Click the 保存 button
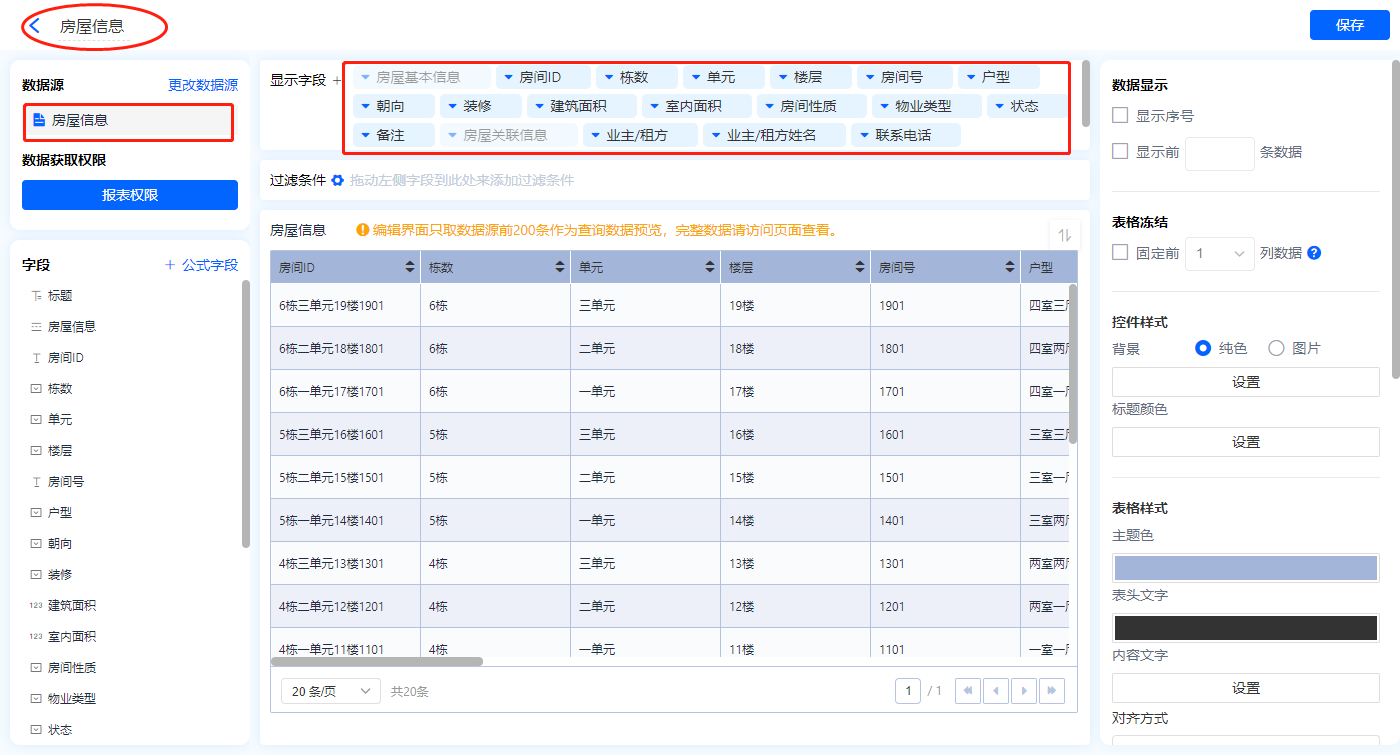This screenshot has height=755, width=1400. click(1349, 25)
